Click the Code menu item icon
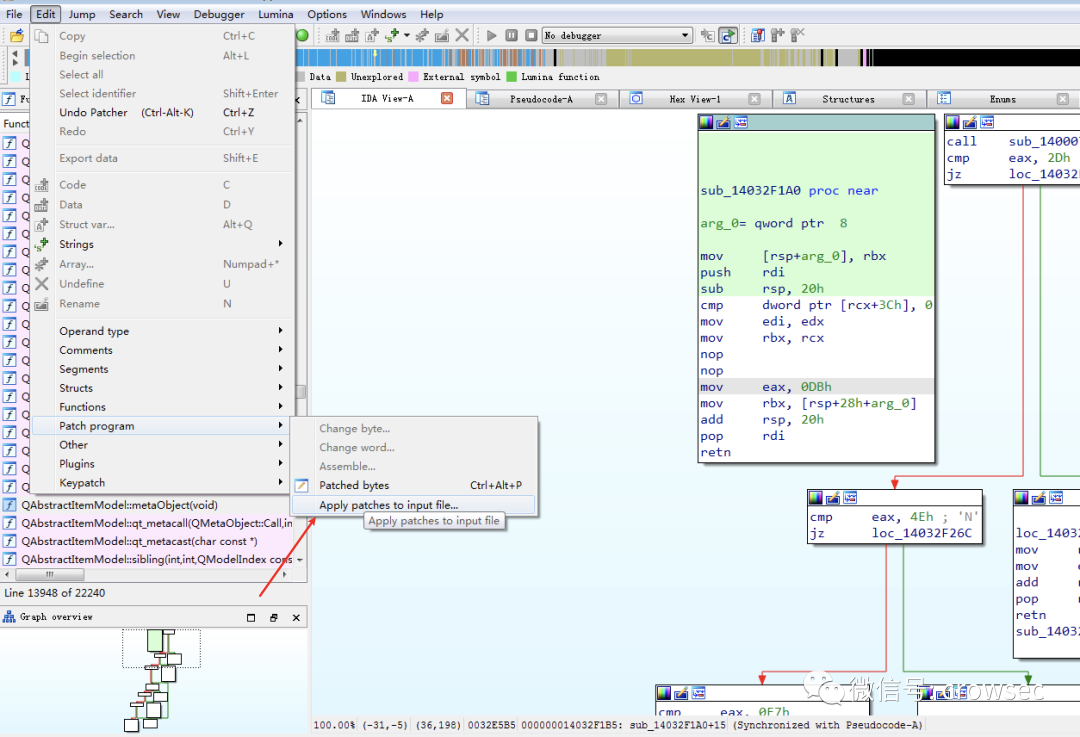The width and height of the screenshot is (1080, 737). (42, 185)
